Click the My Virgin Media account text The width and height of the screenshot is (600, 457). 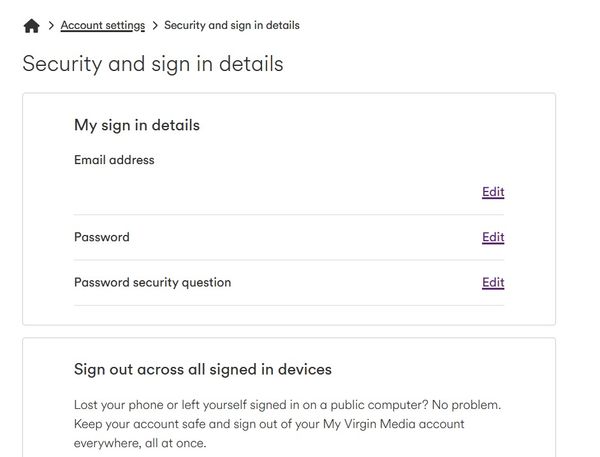(394, 424)
